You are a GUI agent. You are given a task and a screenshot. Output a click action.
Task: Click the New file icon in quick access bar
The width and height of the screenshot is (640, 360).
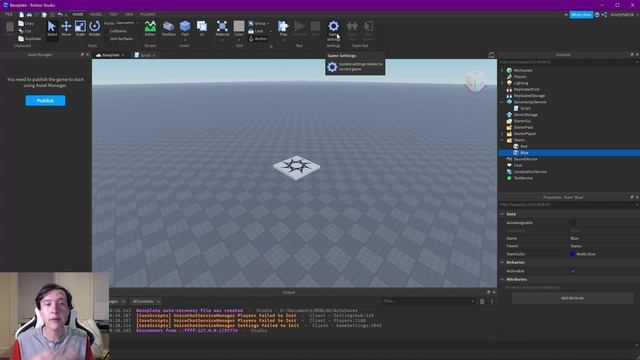[x=21, y=15]
